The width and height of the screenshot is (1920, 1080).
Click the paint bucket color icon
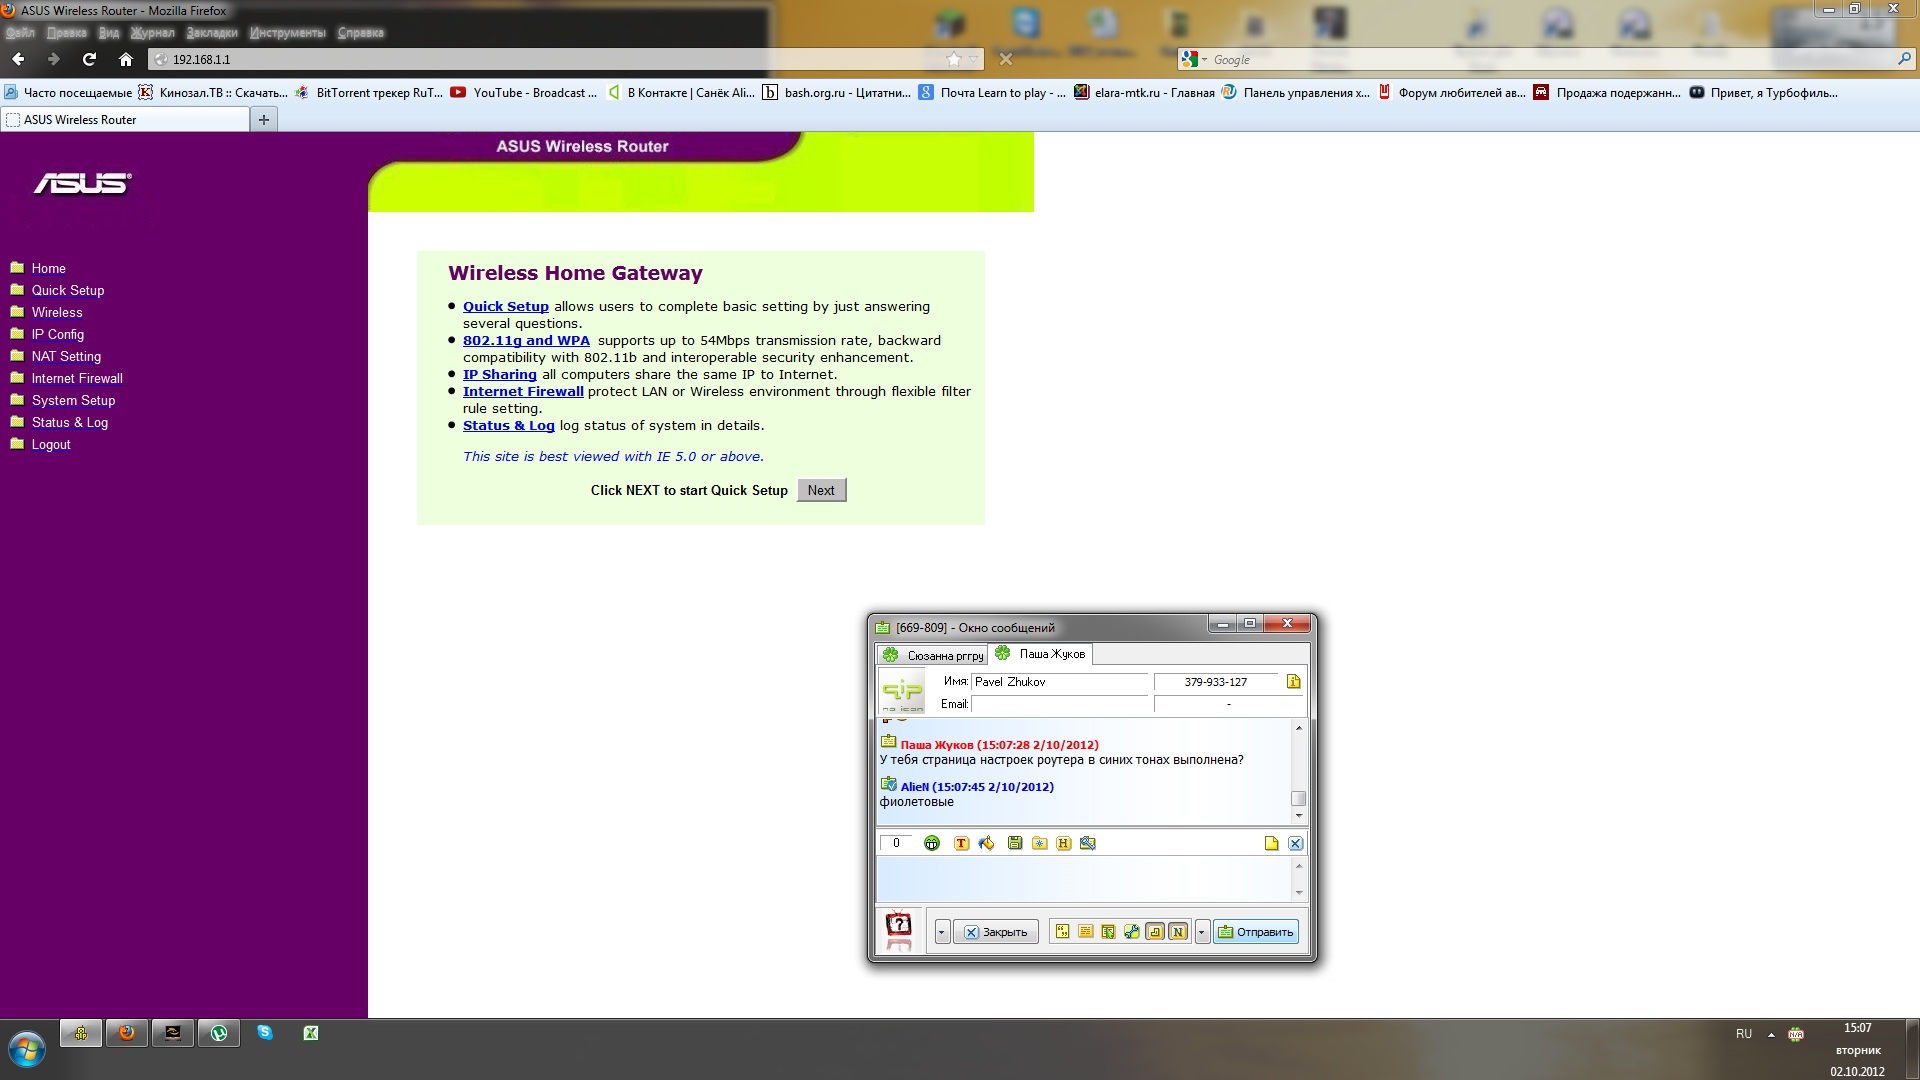[x=986, y=843]
